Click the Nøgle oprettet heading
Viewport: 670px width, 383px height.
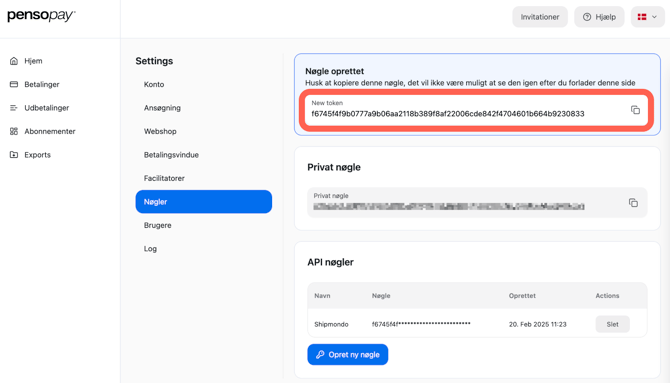335,71
